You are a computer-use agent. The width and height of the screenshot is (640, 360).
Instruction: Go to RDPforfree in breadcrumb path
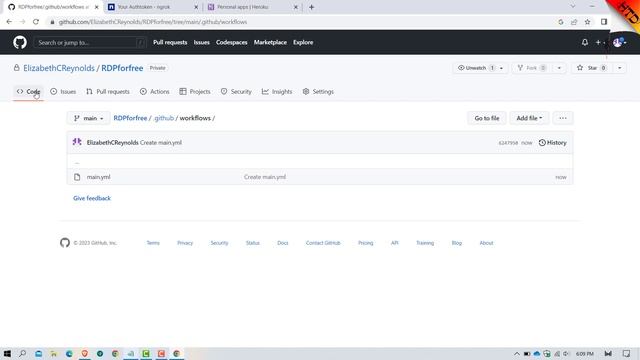pos(130,118)
